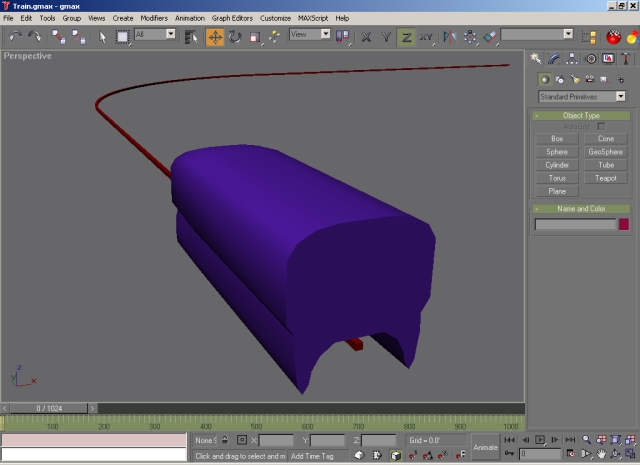Toggle the selection lock padlock
Image resolution: width=640 pixels, height=465 pixels.
pyautogui.click(x=225, y=440)
